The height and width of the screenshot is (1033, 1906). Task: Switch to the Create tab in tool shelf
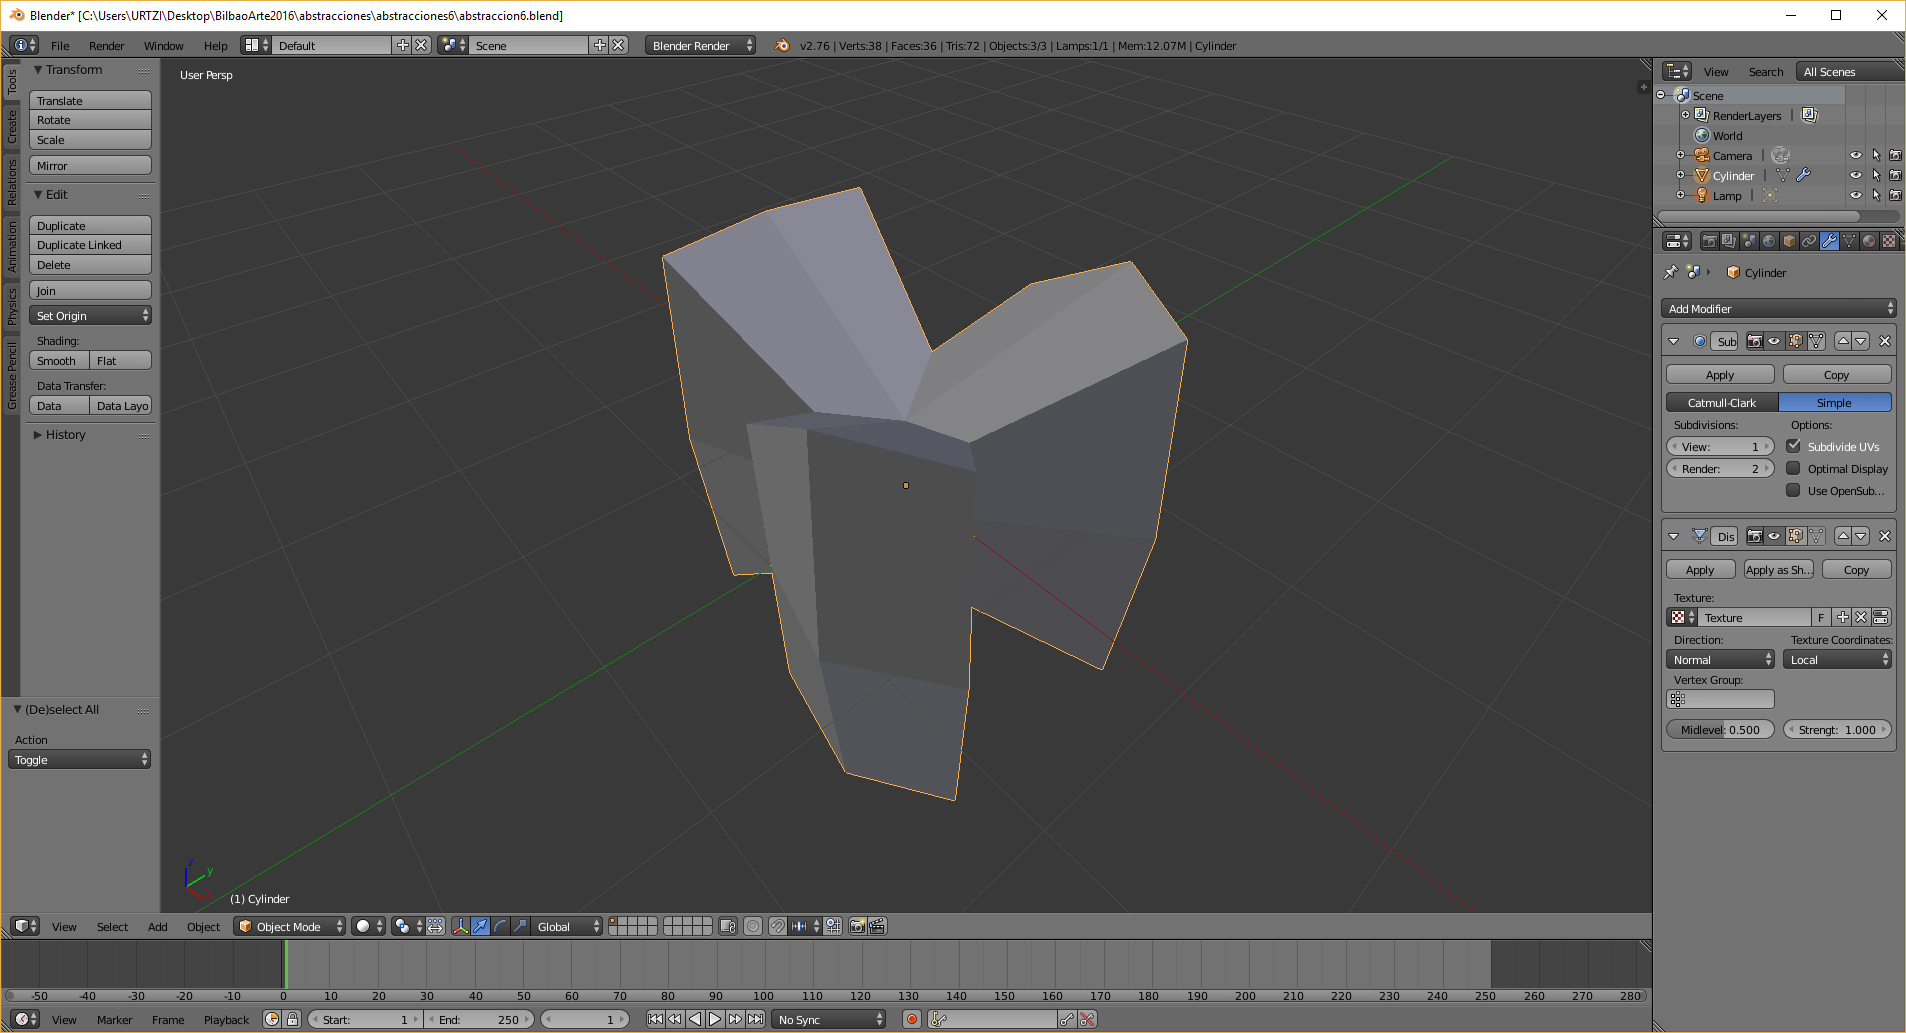click(12, 126)
